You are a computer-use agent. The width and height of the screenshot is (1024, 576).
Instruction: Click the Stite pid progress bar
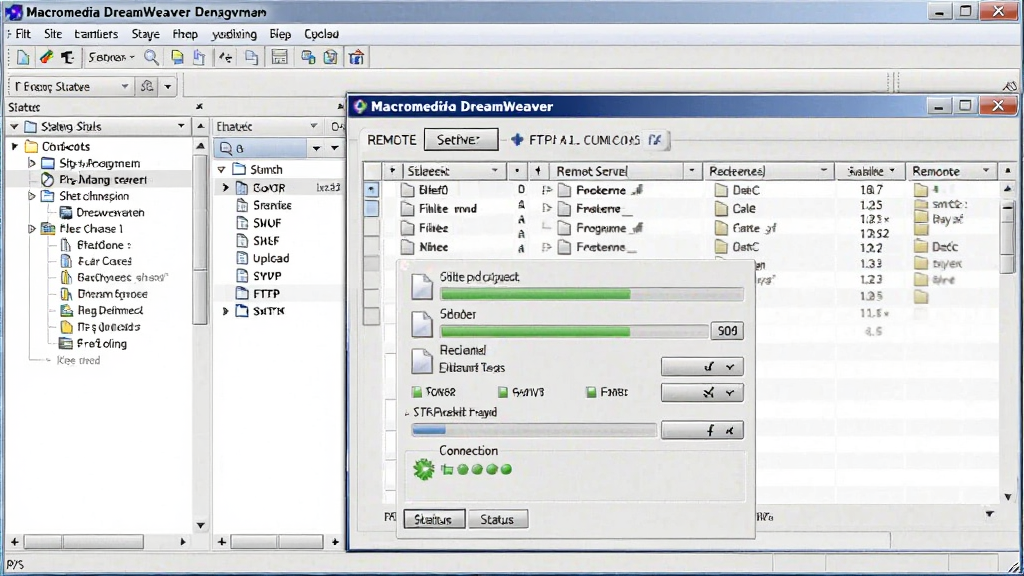pos(592,294)
